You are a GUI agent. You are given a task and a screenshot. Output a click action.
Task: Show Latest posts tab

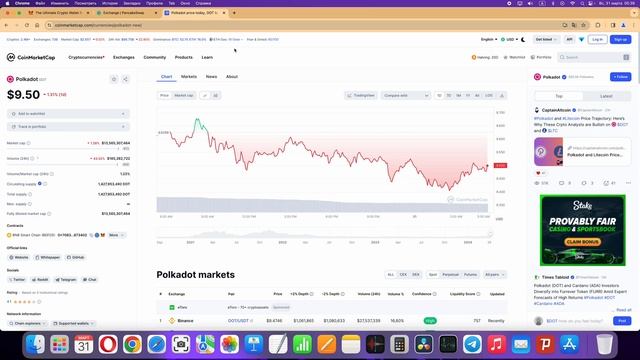click(606, 96)
